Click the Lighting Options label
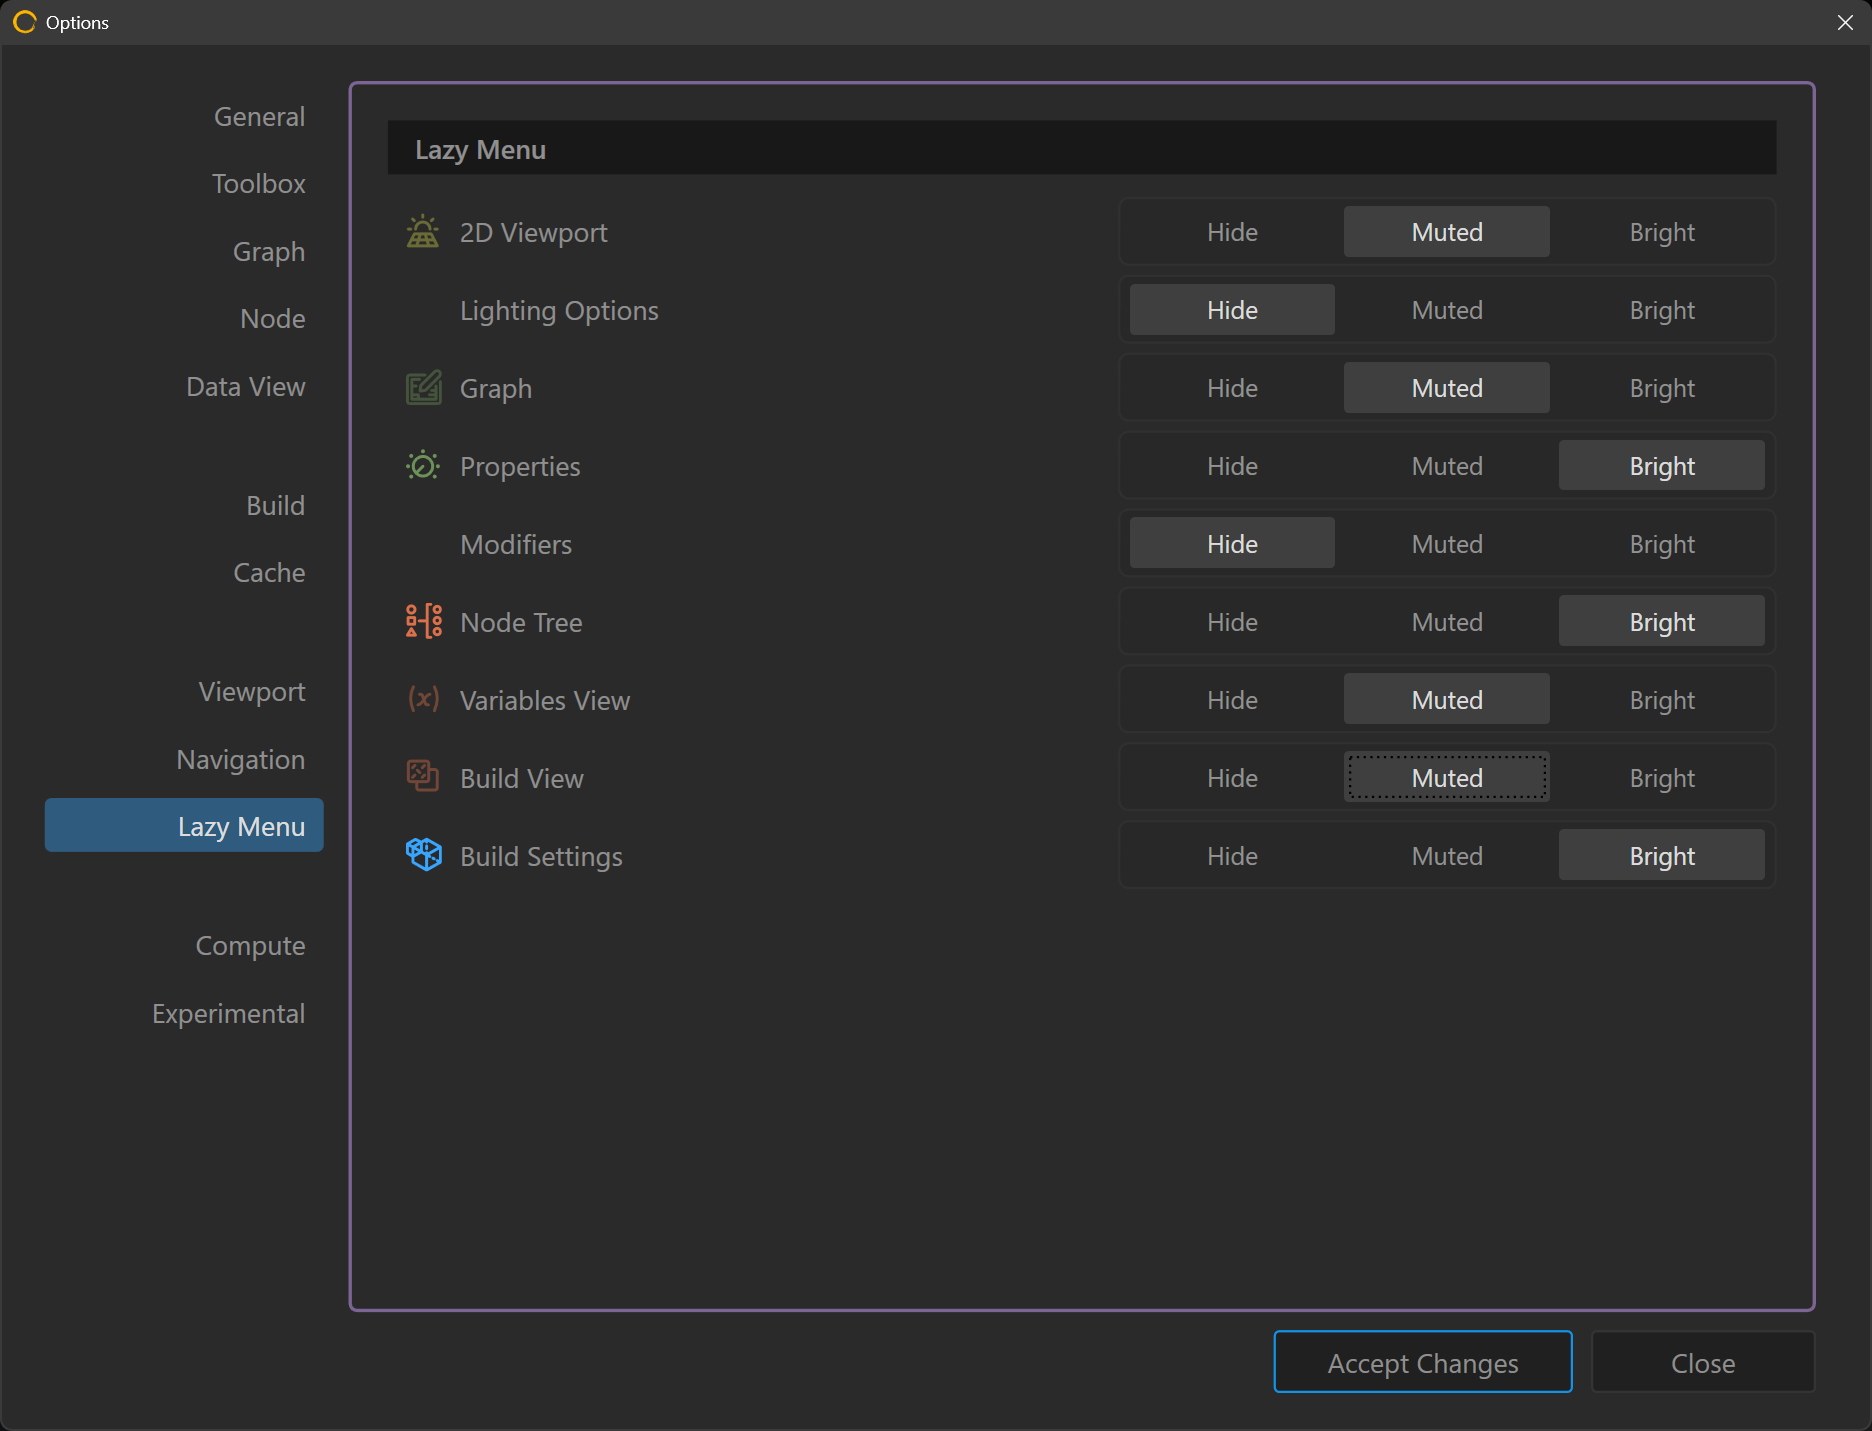Image resolution: width=1872 pixels, height=1431 pixels. point(559,310)
